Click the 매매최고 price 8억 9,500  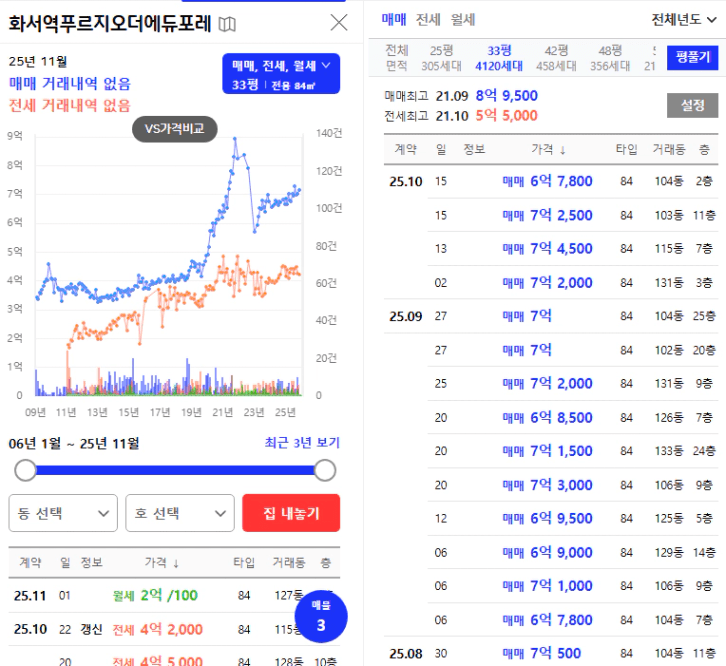[x=507, y=96]
